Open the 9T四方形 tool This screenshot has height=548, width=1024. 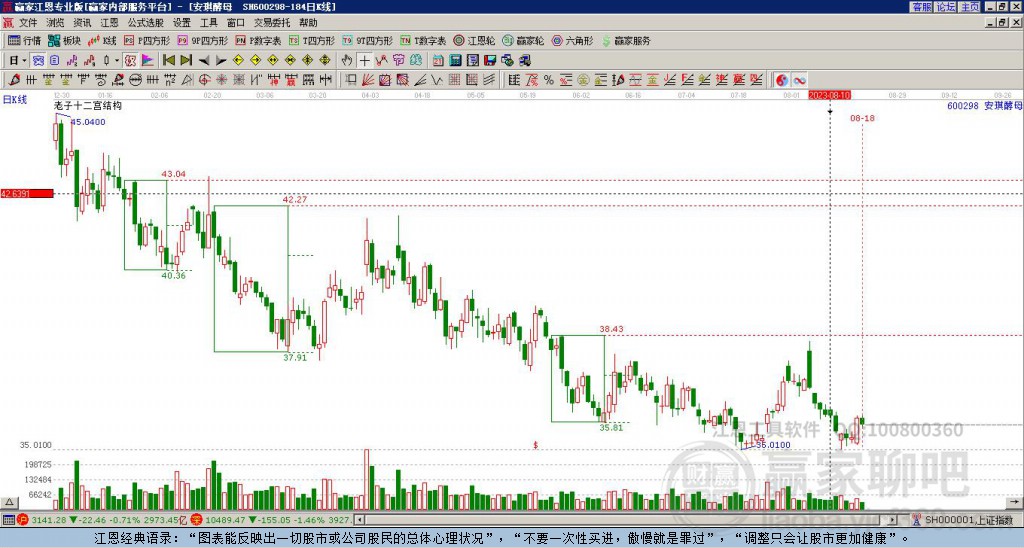(x=367, y=40)
